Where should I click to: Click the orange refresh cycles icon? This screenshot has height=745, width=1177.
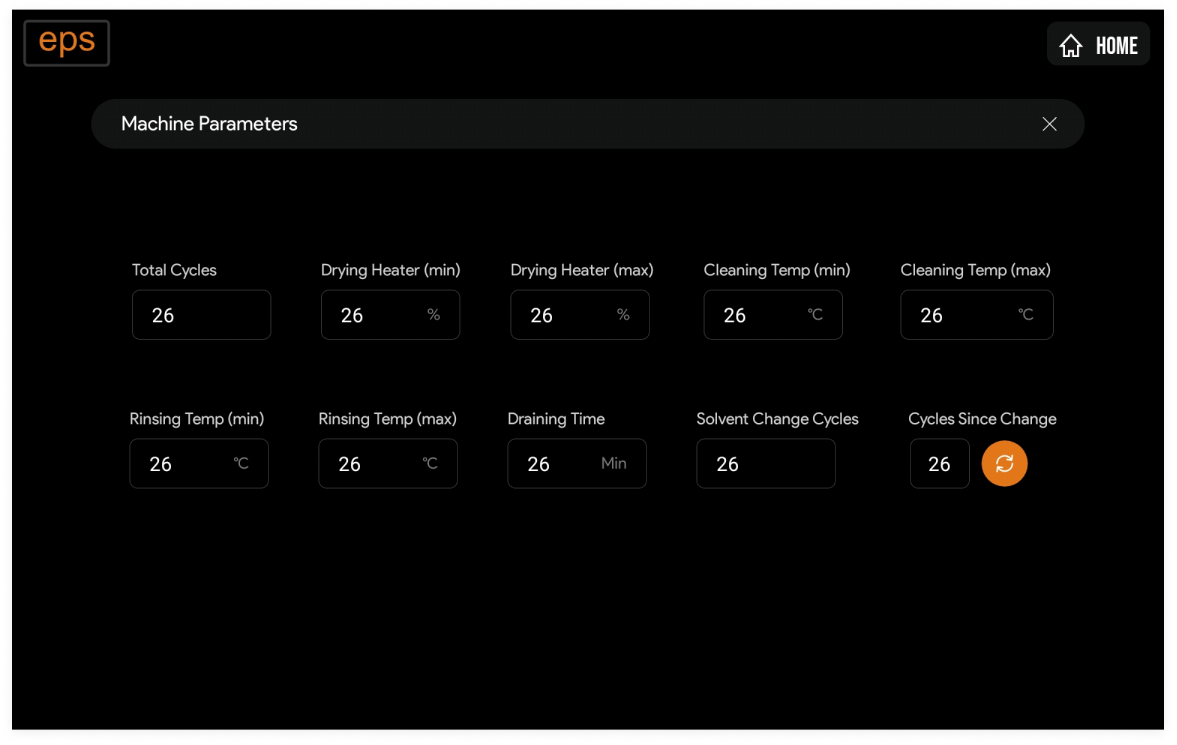[1004, 464]
